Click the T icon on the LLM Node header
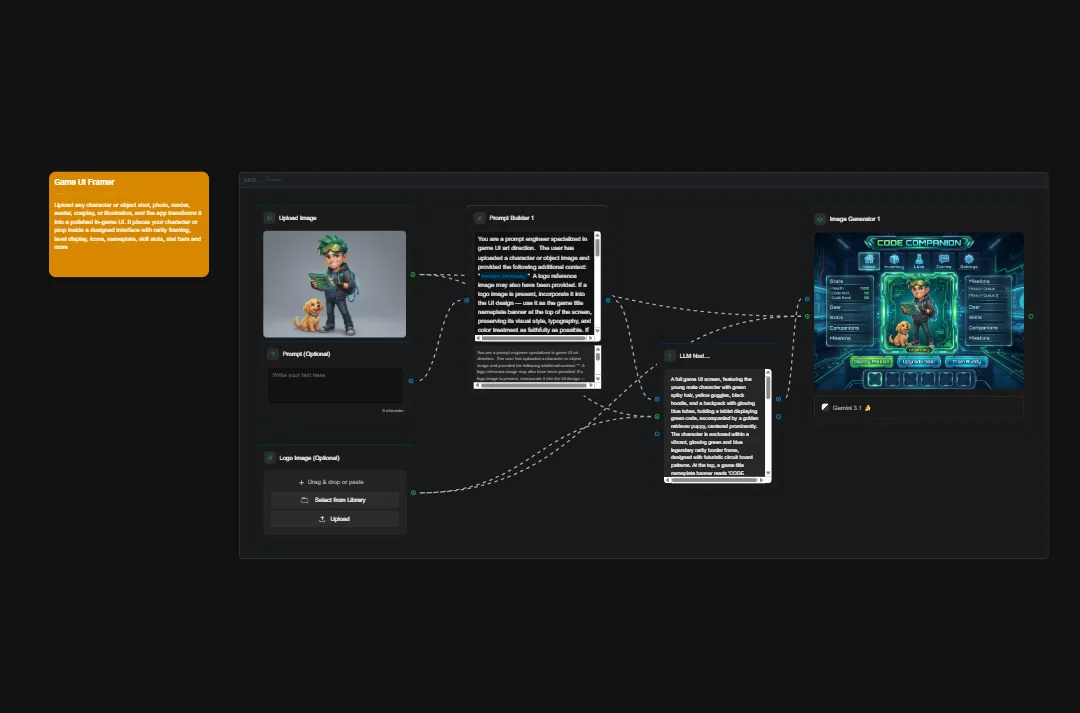The width and height of the screenshot is (1080, 713). point(669,356)
